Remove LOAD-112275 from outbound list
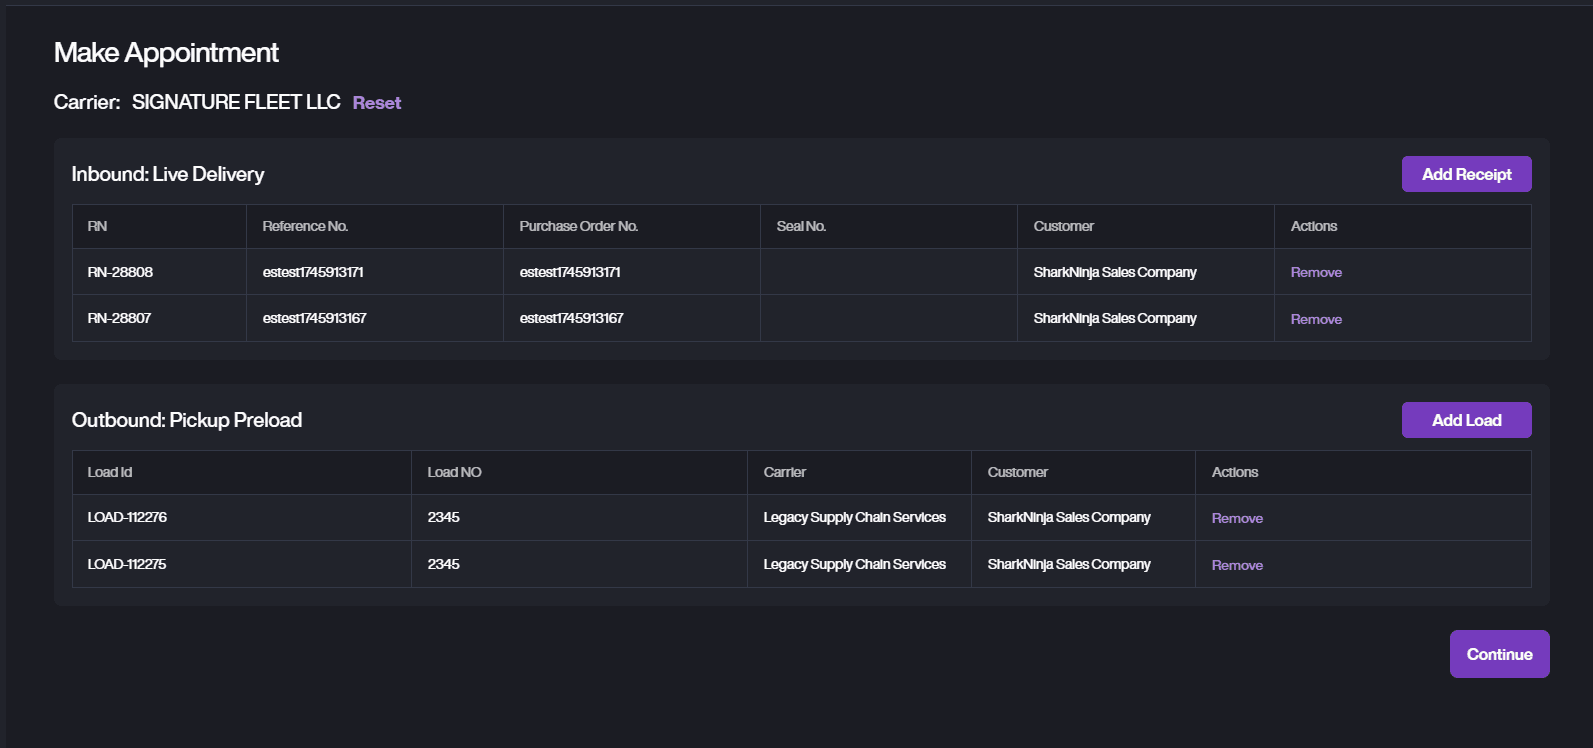Screen dimensions: 1593x748 point(1237,565)
